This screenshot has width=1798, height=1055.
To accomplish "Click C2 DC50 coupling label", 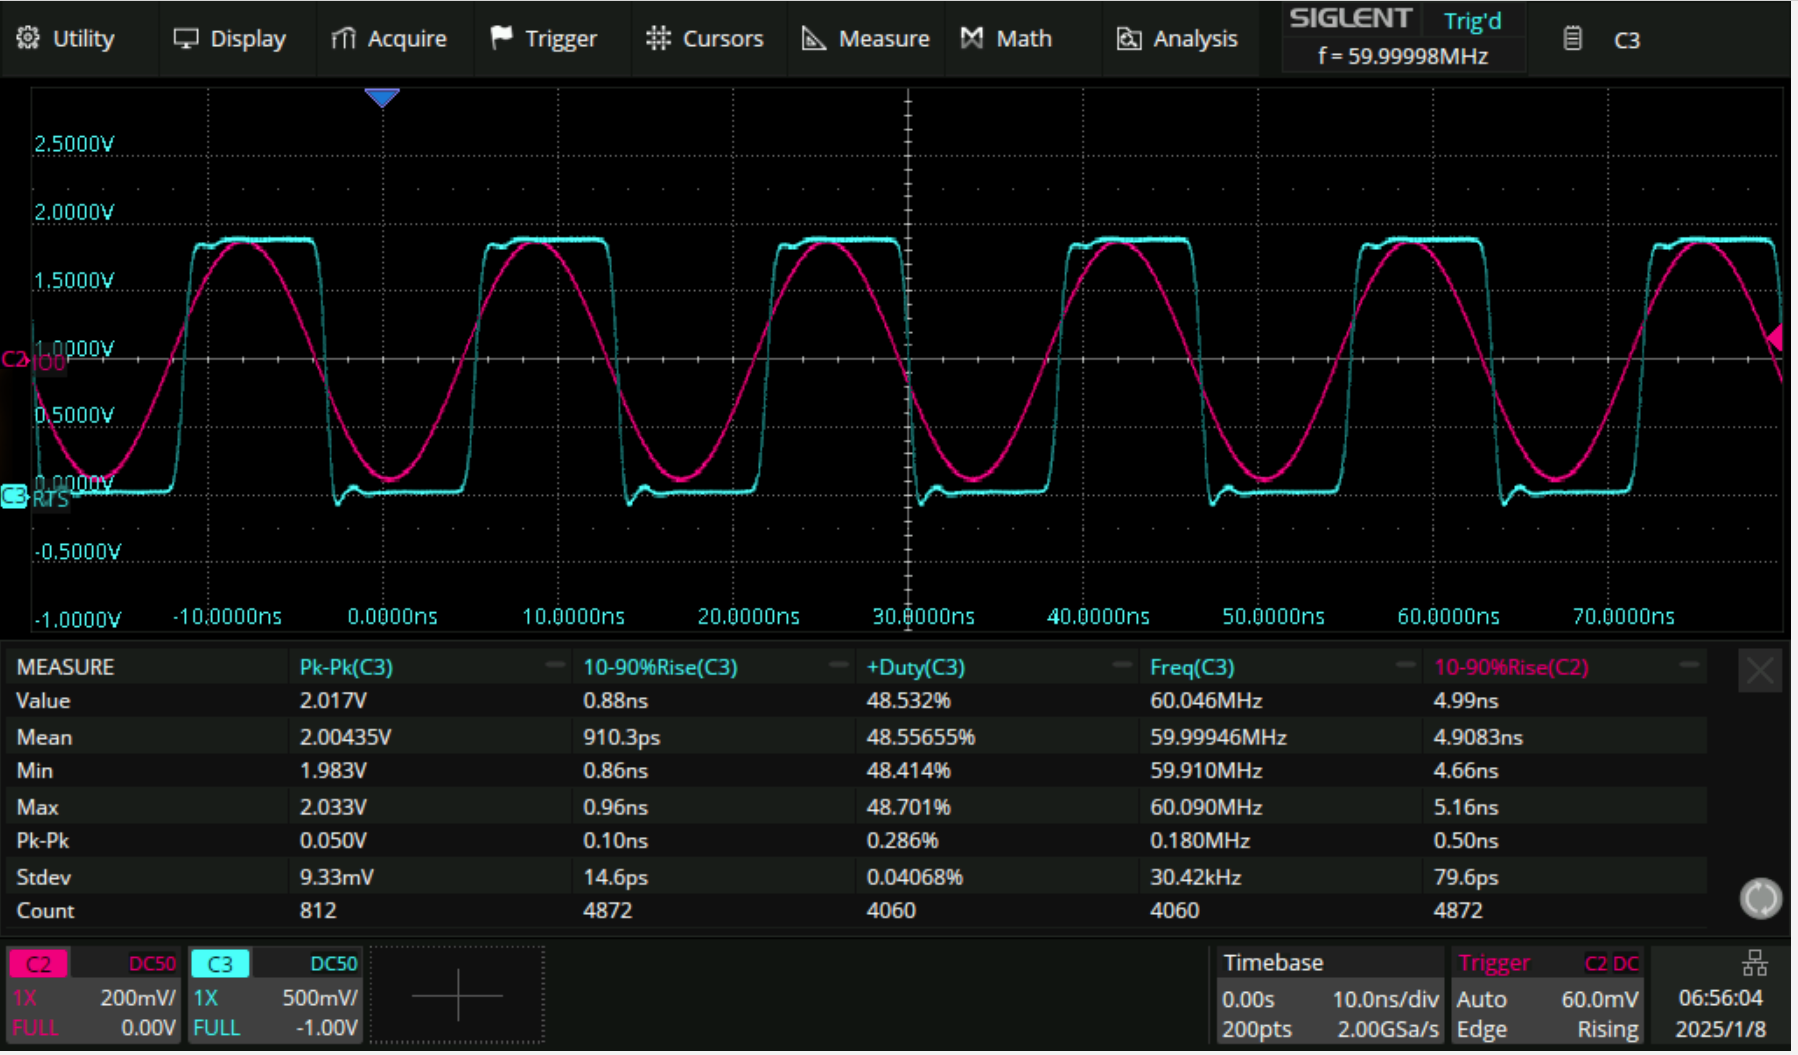I will pyautogui.click(x=152, y=964).
